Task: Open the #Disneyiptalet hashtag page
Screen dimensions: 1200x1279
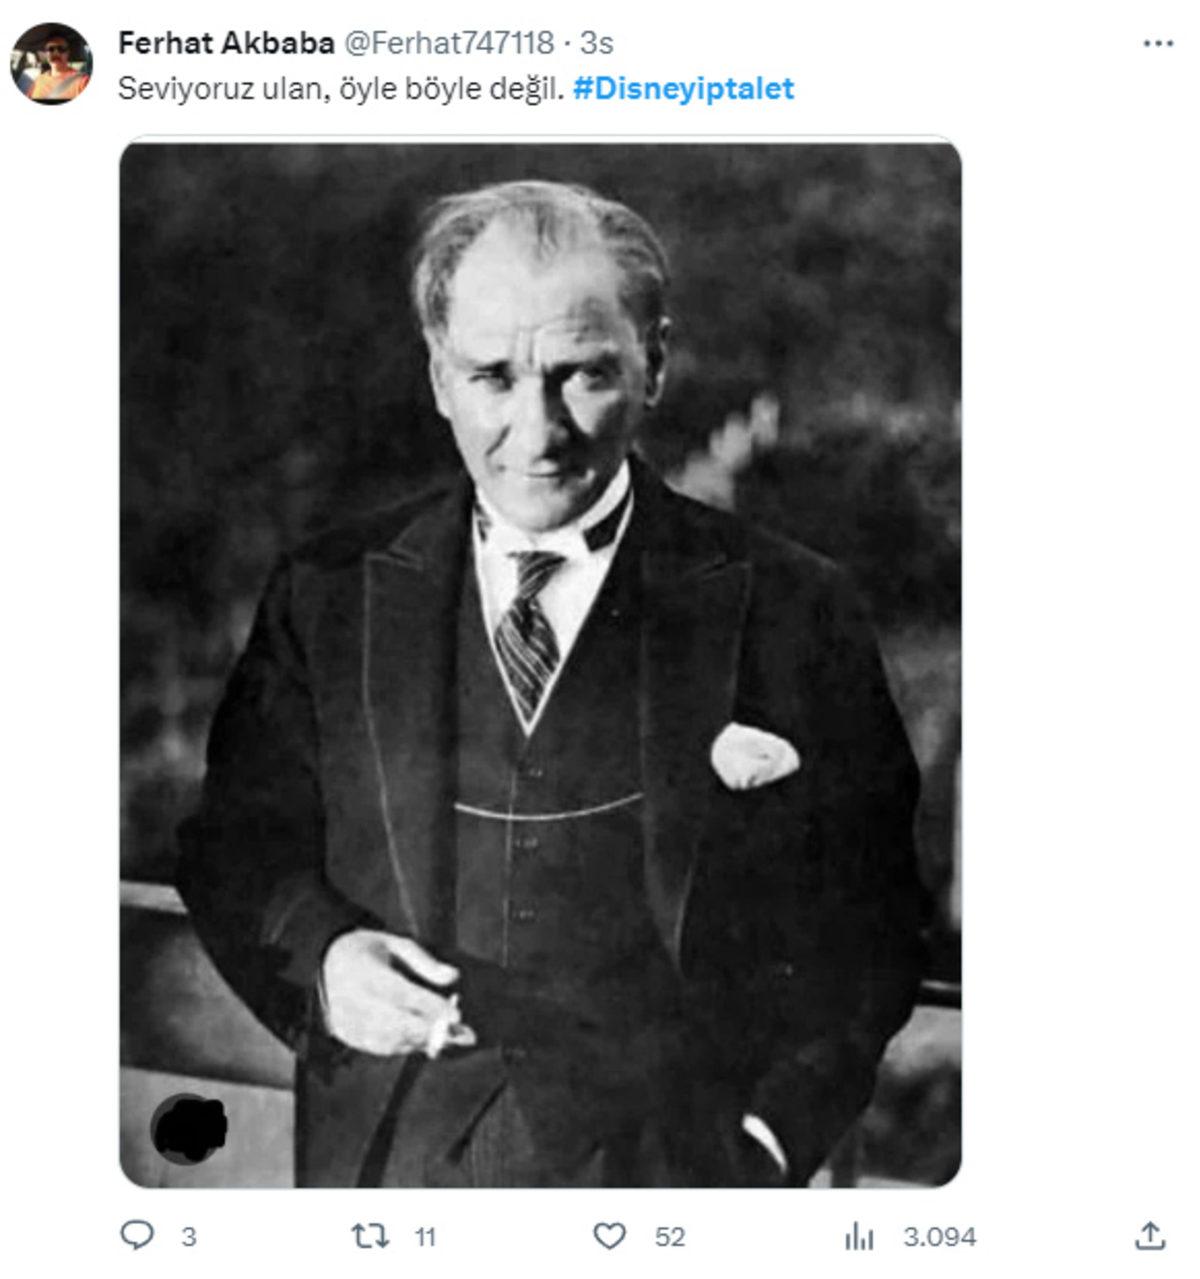Action: pos(685,89)
